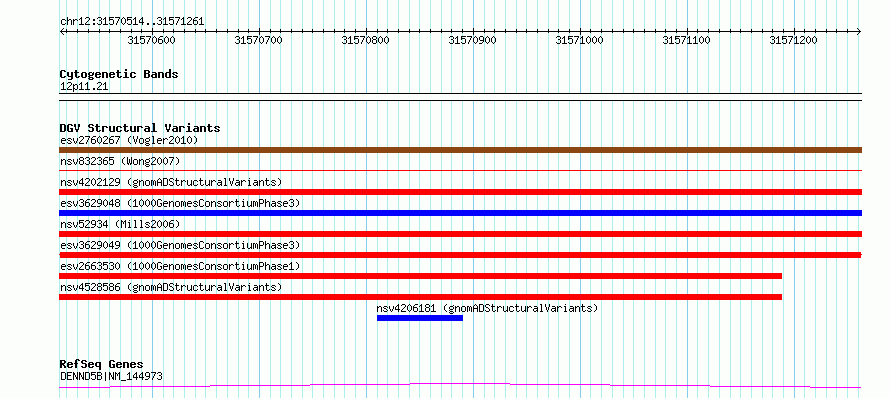Click the DGV Structural Variants track title

point(140,128)
